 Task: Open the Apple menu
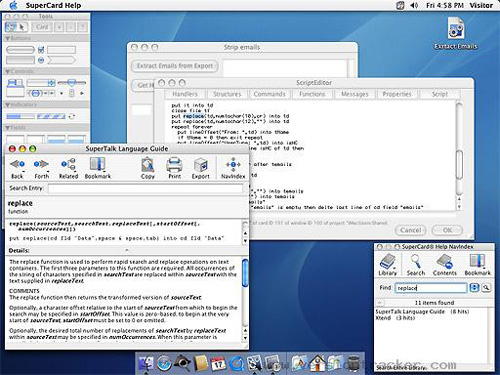13,5
